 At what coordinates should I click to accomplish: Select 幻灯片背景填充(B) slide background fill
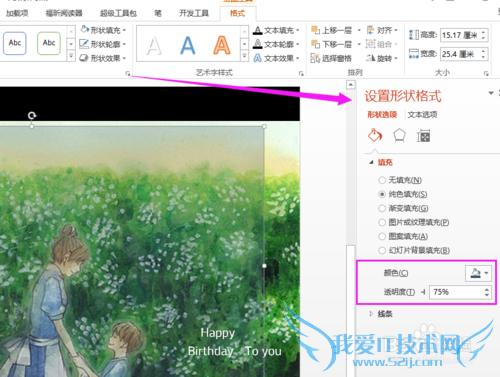(x=414, y=250)
